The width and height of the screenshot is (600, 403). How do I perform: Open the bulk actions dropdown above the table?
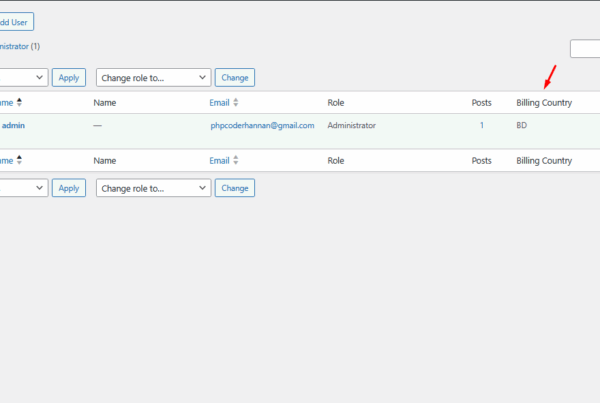click(x=23, y=77)
